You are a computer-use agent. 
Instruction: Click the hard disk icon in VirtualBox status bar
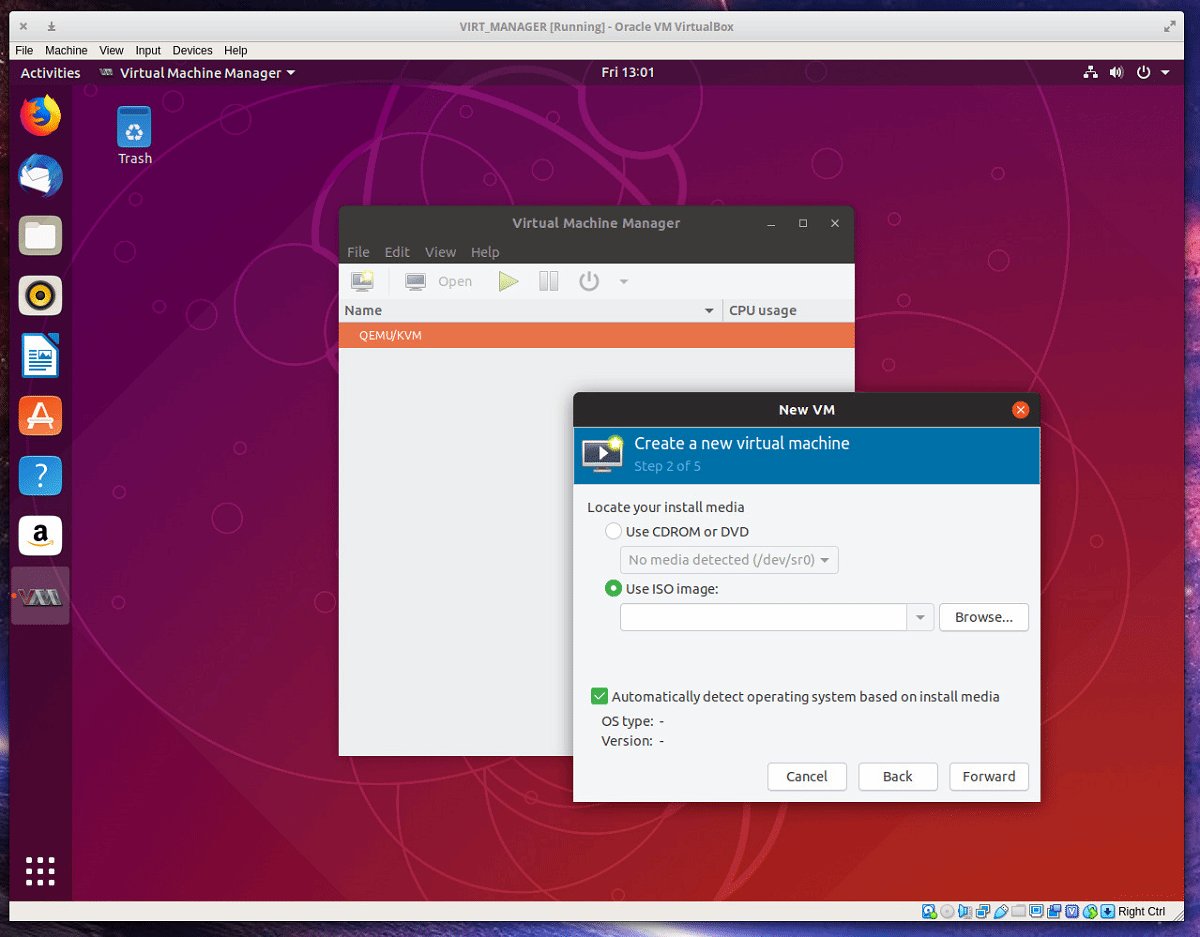click(x=929, y=911)
